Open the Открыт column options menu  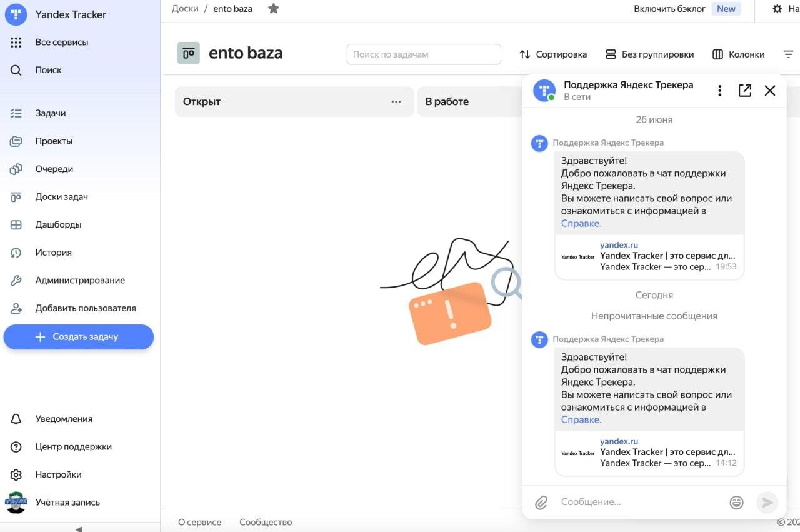[397, 102]
